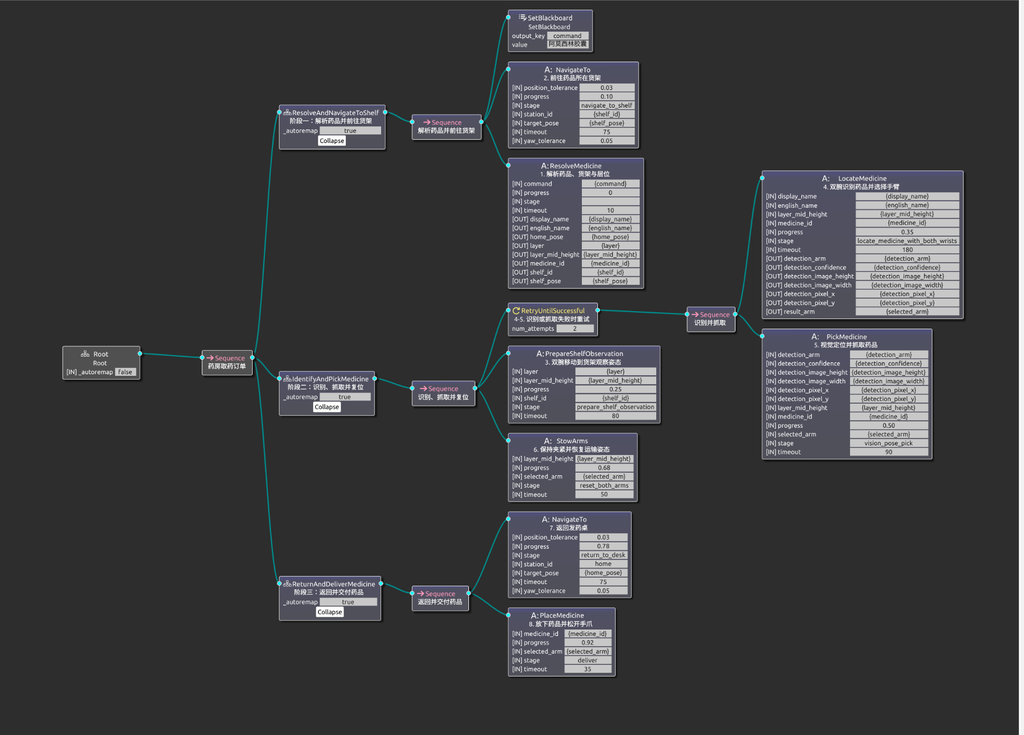Click the ResolveAndNavigateToShelf subtree icon
This screenshot has width=1024, height=735.
point(287,112)
